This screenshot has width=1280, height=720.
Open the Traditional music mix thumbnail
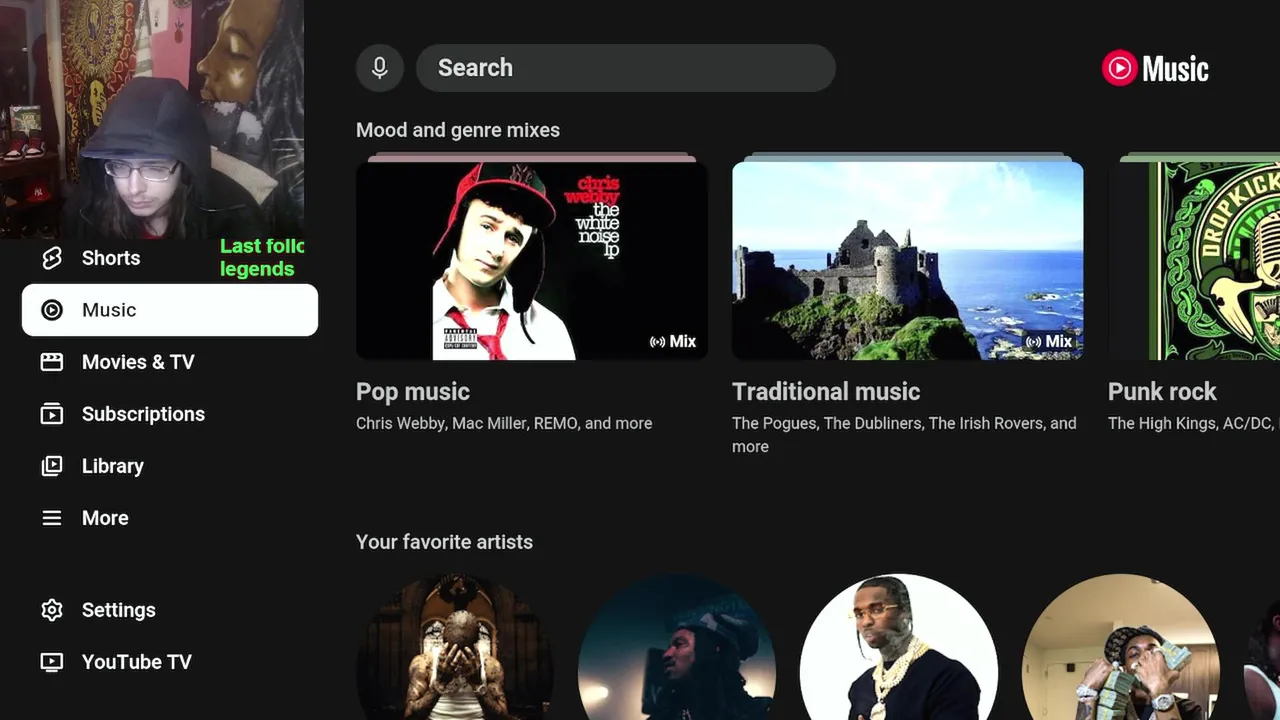907,260
